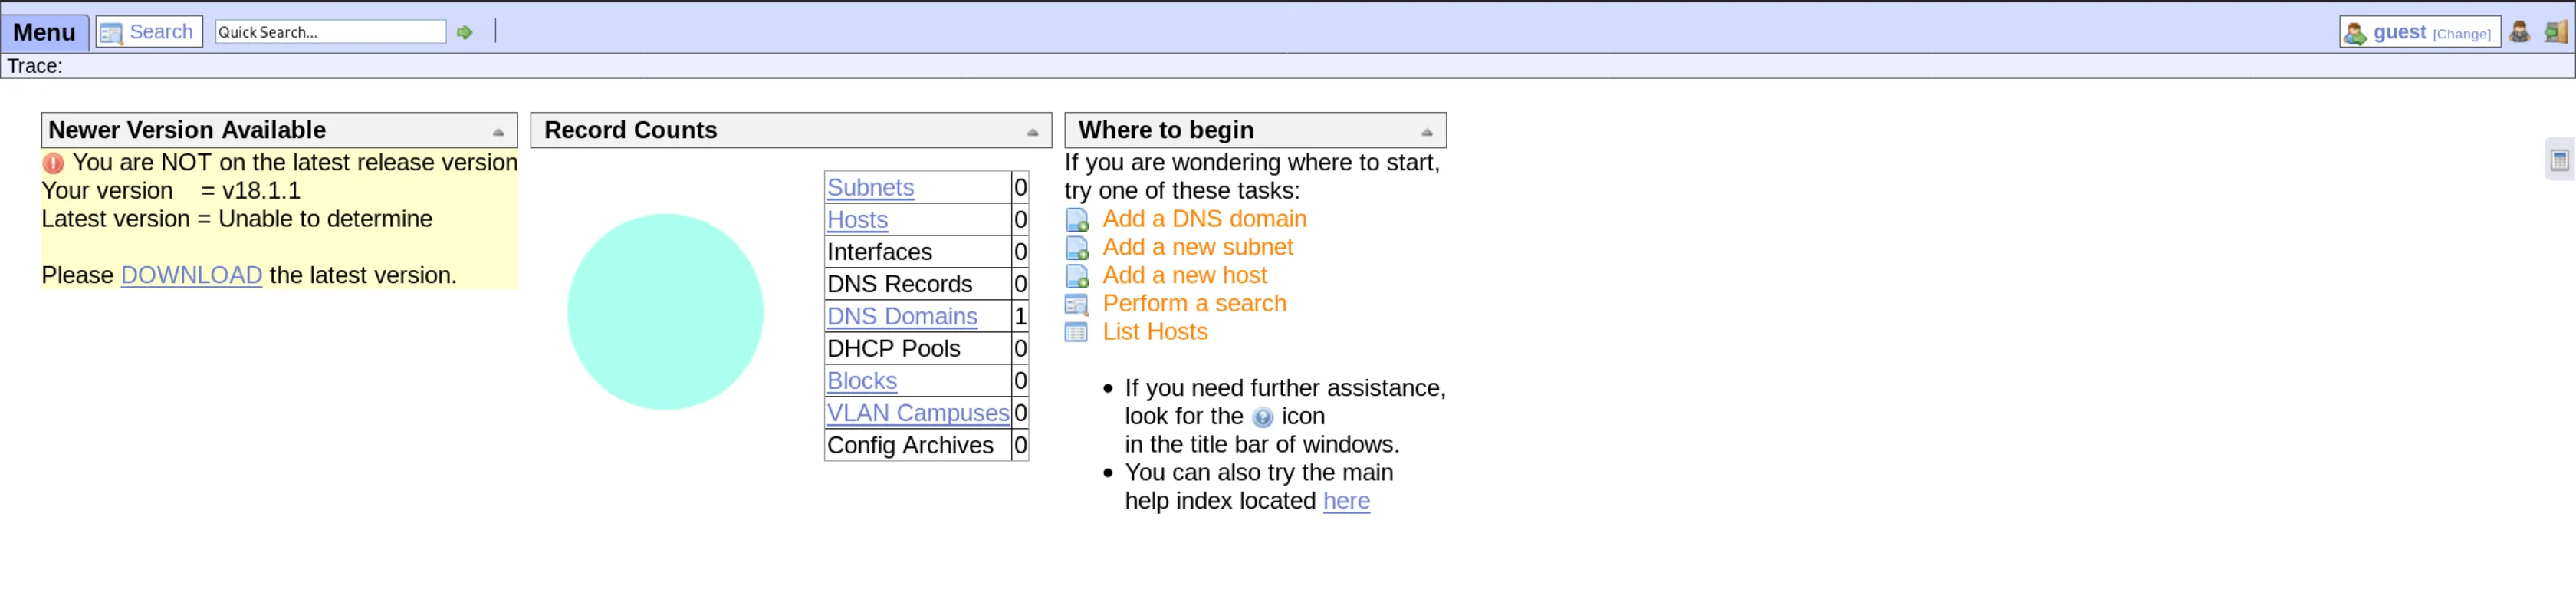The height and width of the screenshot is (606, 2576).
Task: Log out using the exit door icon
Action: [x=2556, y=31]
